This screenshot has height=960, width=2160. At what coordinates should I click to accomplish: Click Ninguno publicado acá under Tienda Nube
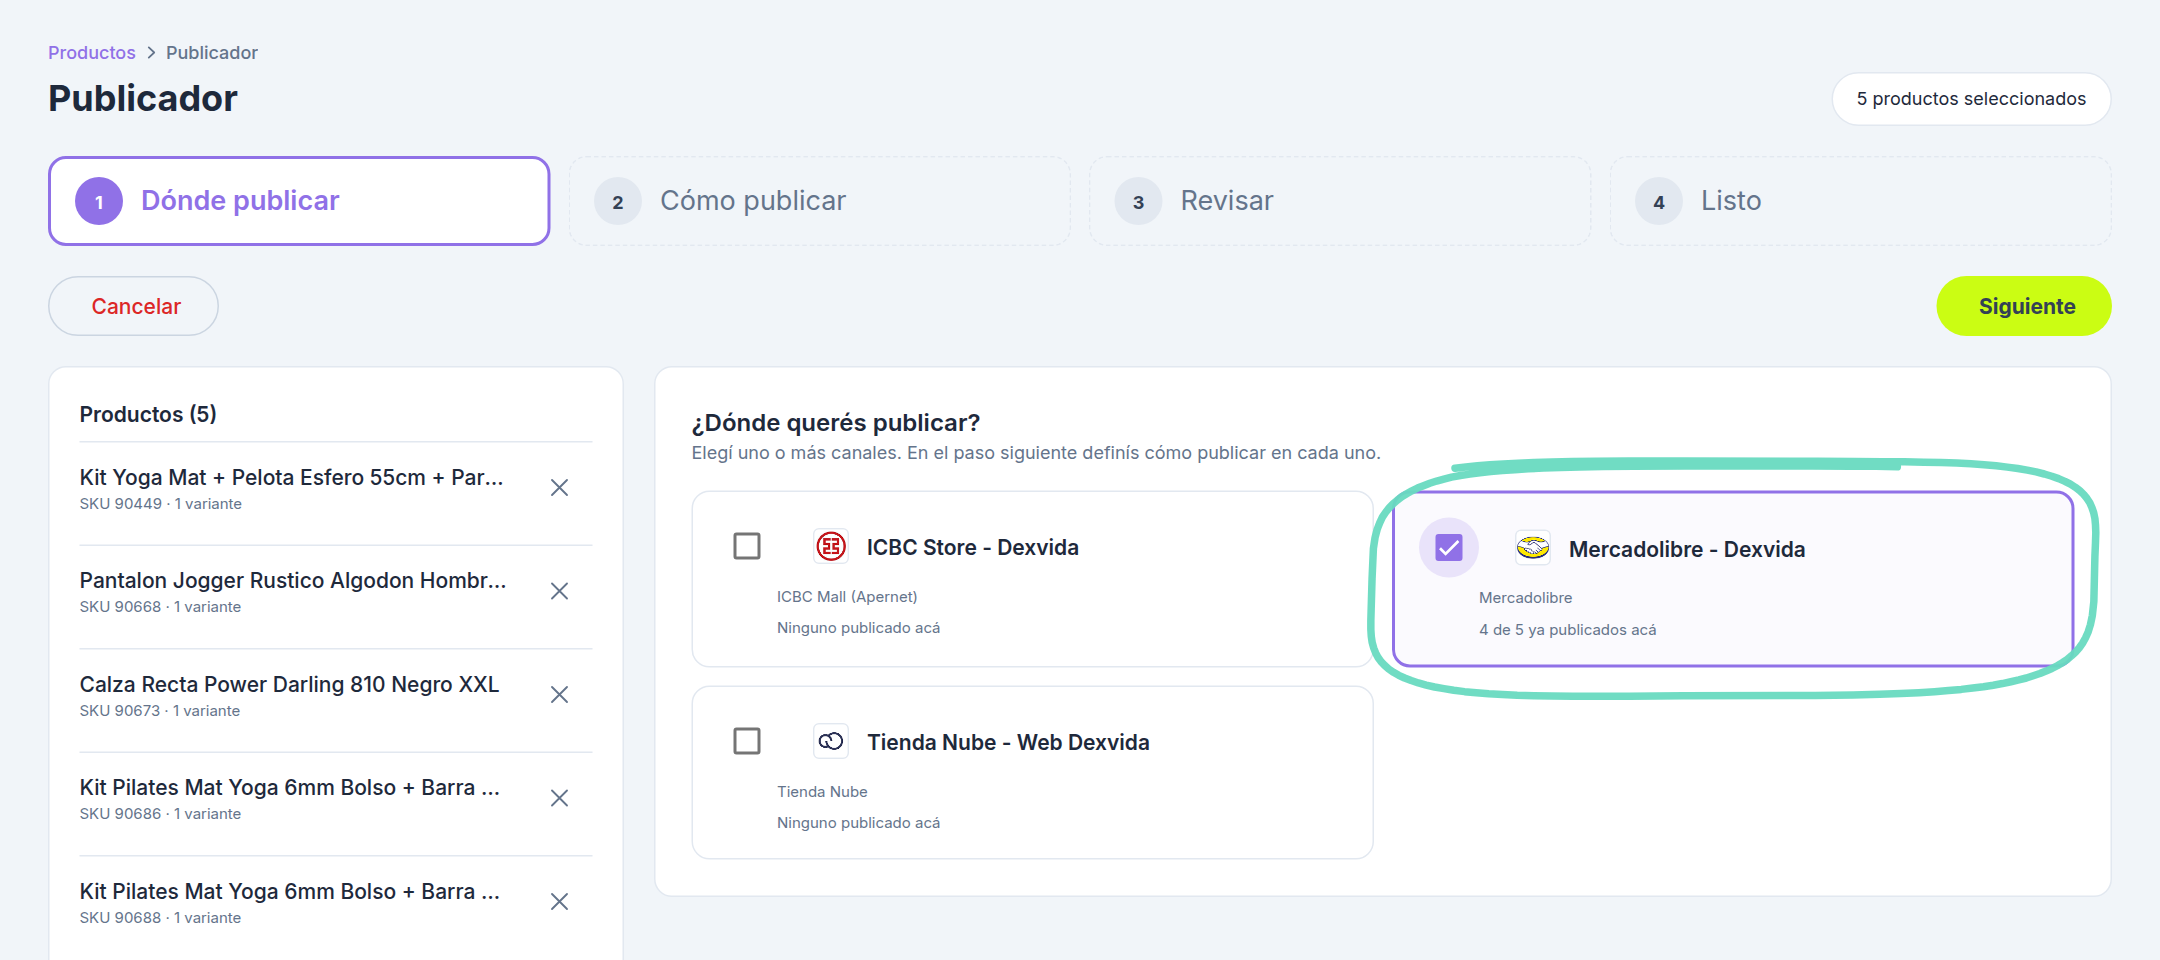point(858,823)
